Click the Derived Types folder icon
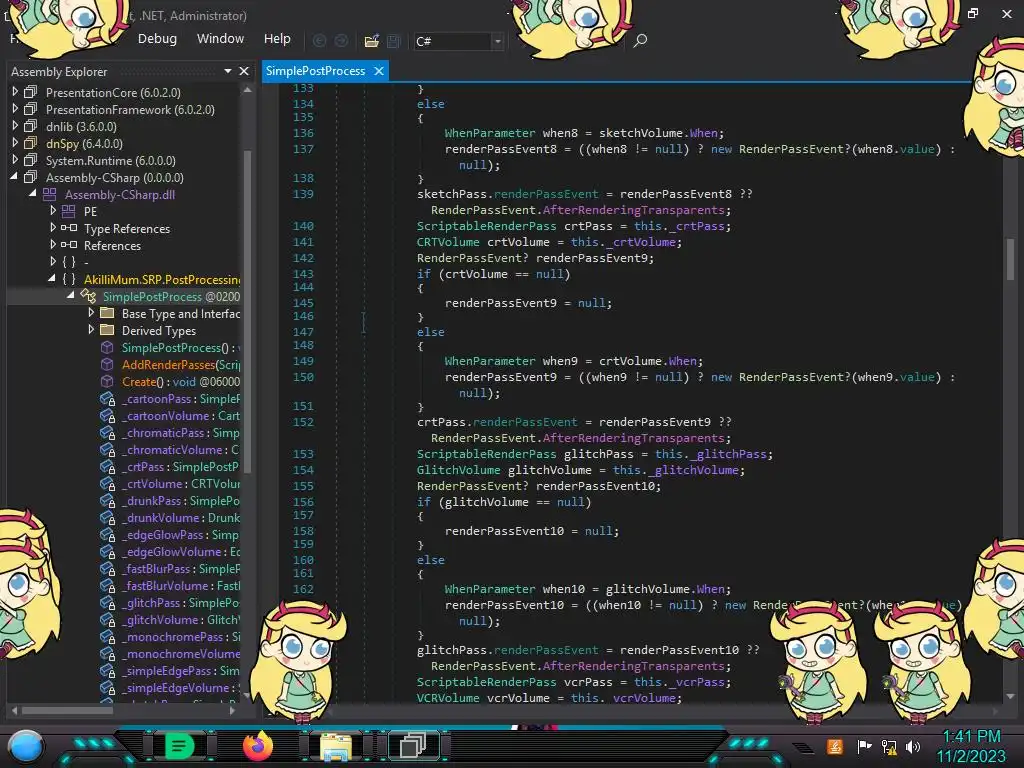 [x=107, y=330]
